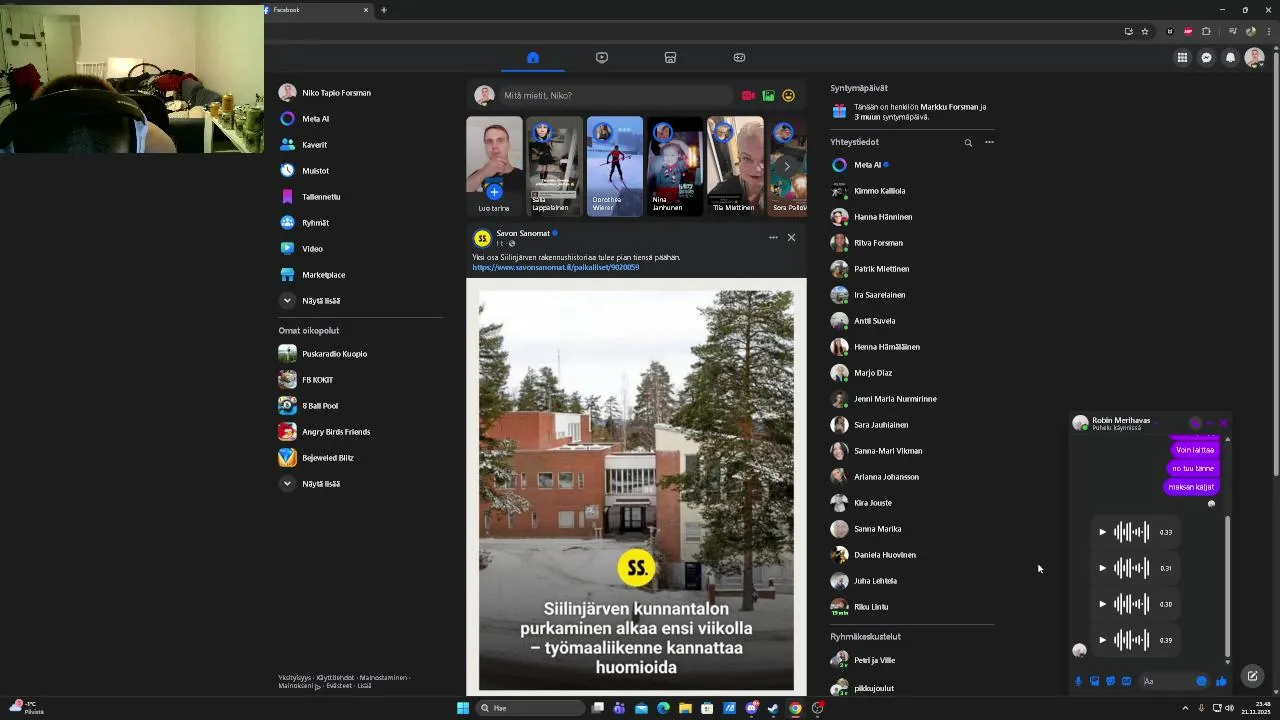Open contacts options three-dot menu

989,143
